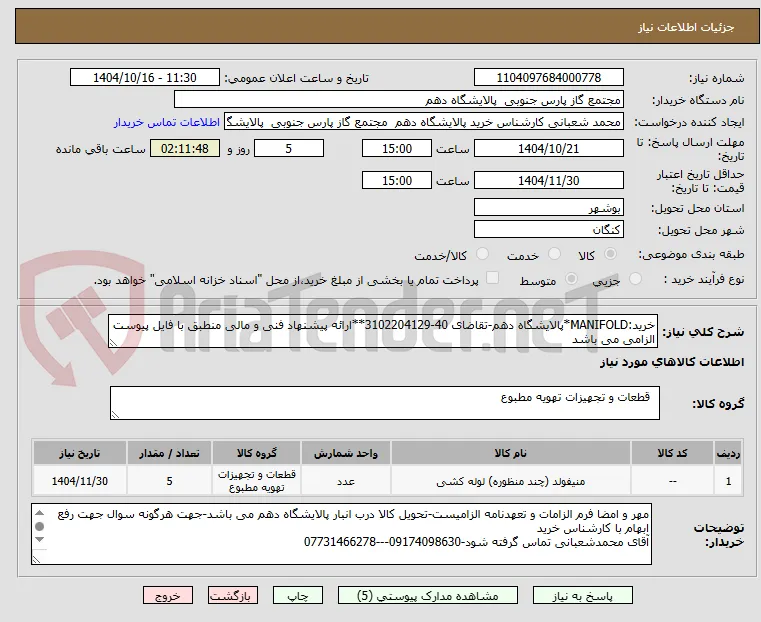
Task: Click the تاریخ نیاز column header
Action: (80, 453)
